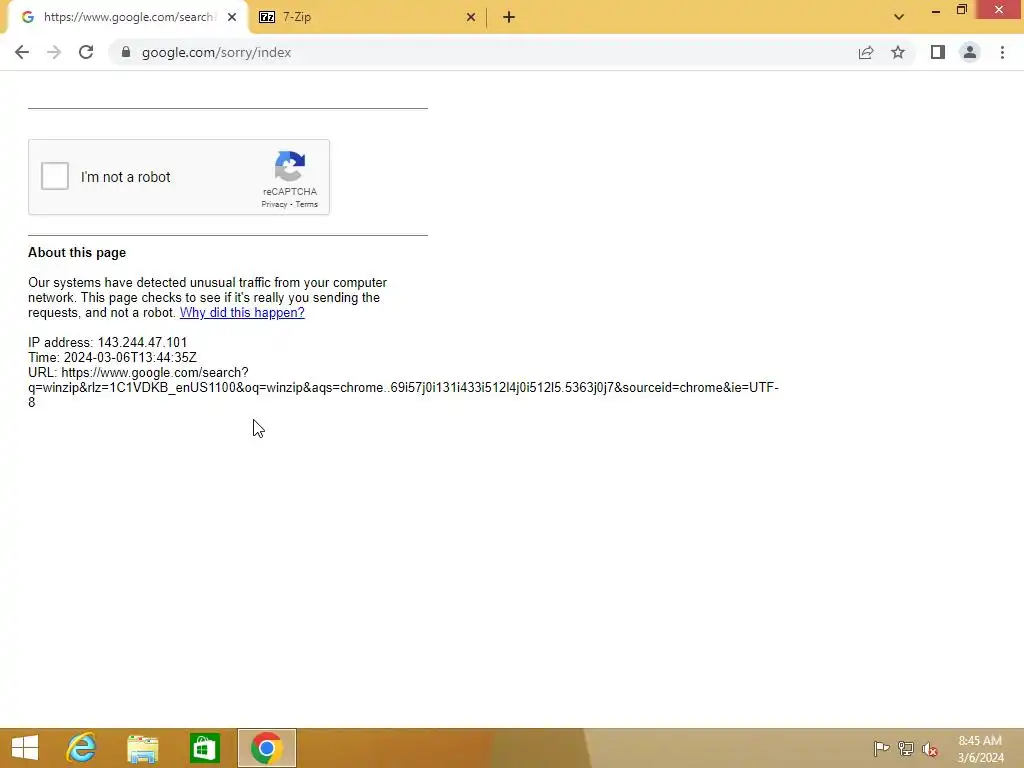
Task: Click the Google favicon on first tab
Action: [27, 17]
